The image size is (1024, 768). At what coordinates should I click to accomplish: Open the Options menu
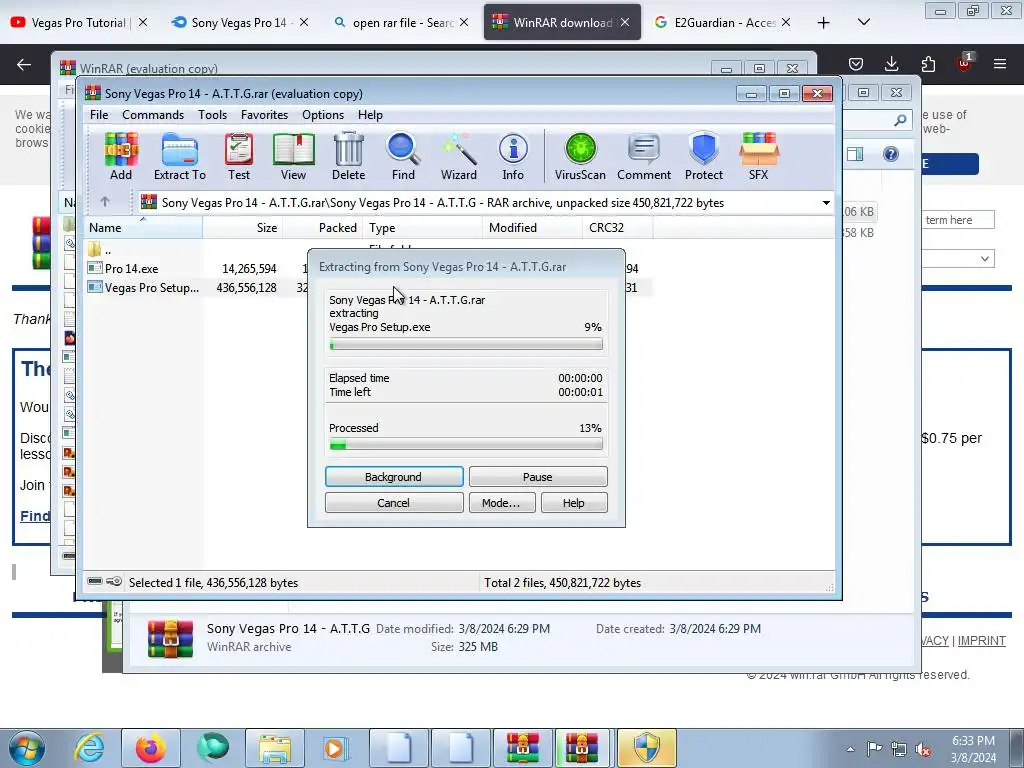coord(323,115)
